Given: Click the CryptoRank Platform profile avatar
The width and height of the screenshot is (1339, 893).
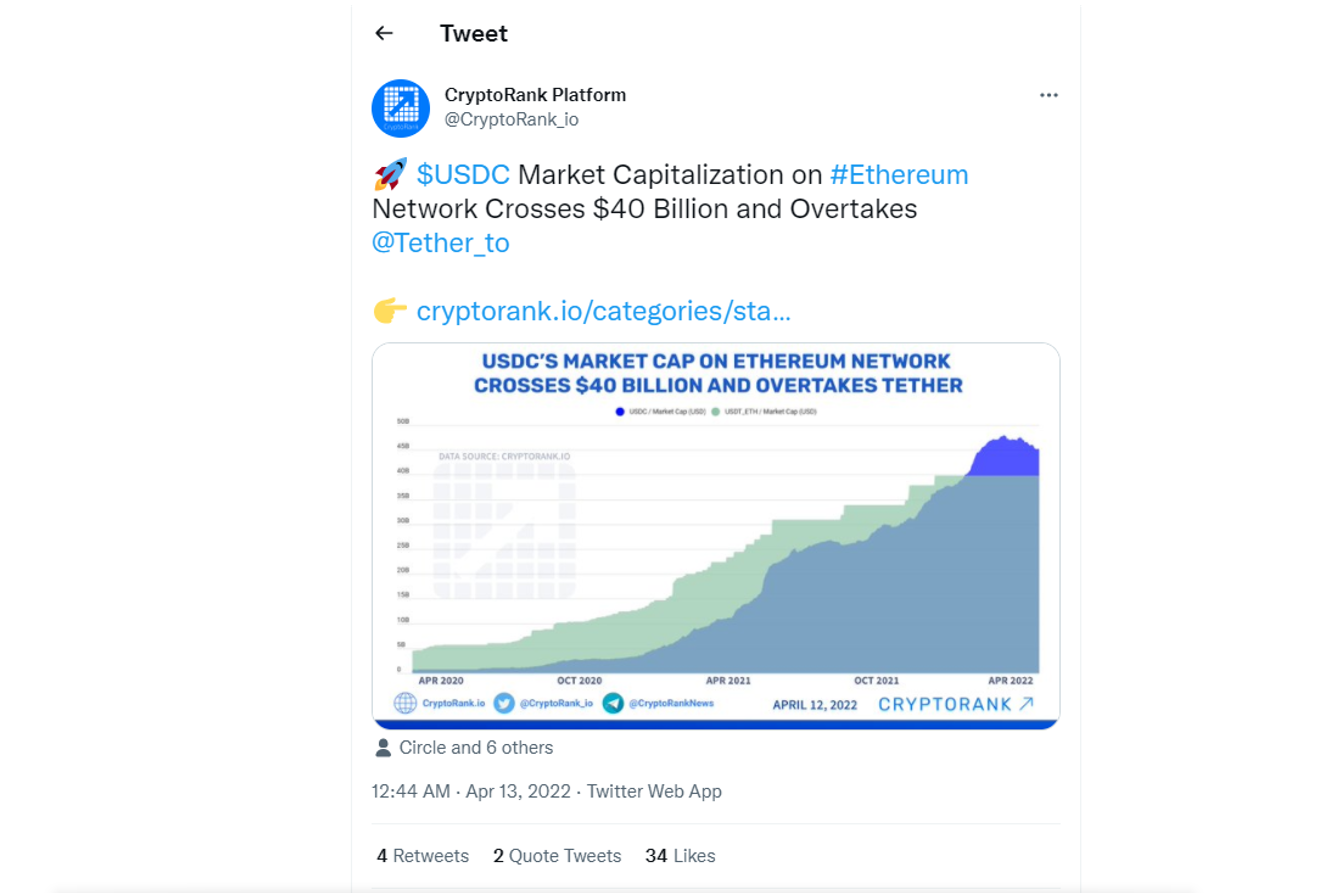Looking at the screenshot, I should [400, 107].
